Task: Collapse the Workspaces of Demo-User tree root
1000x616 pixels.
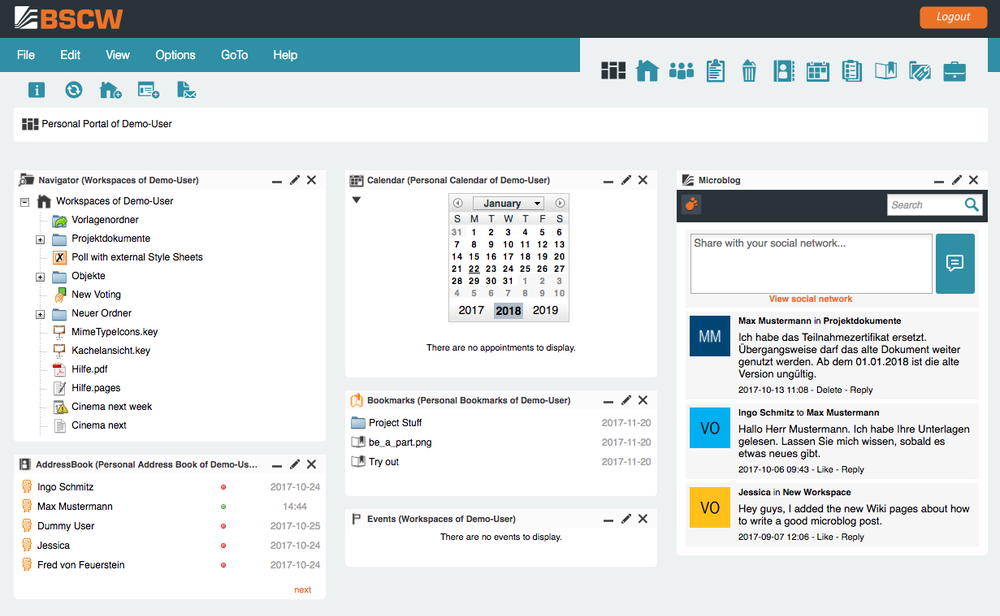Action: click(x=24, y=200)
